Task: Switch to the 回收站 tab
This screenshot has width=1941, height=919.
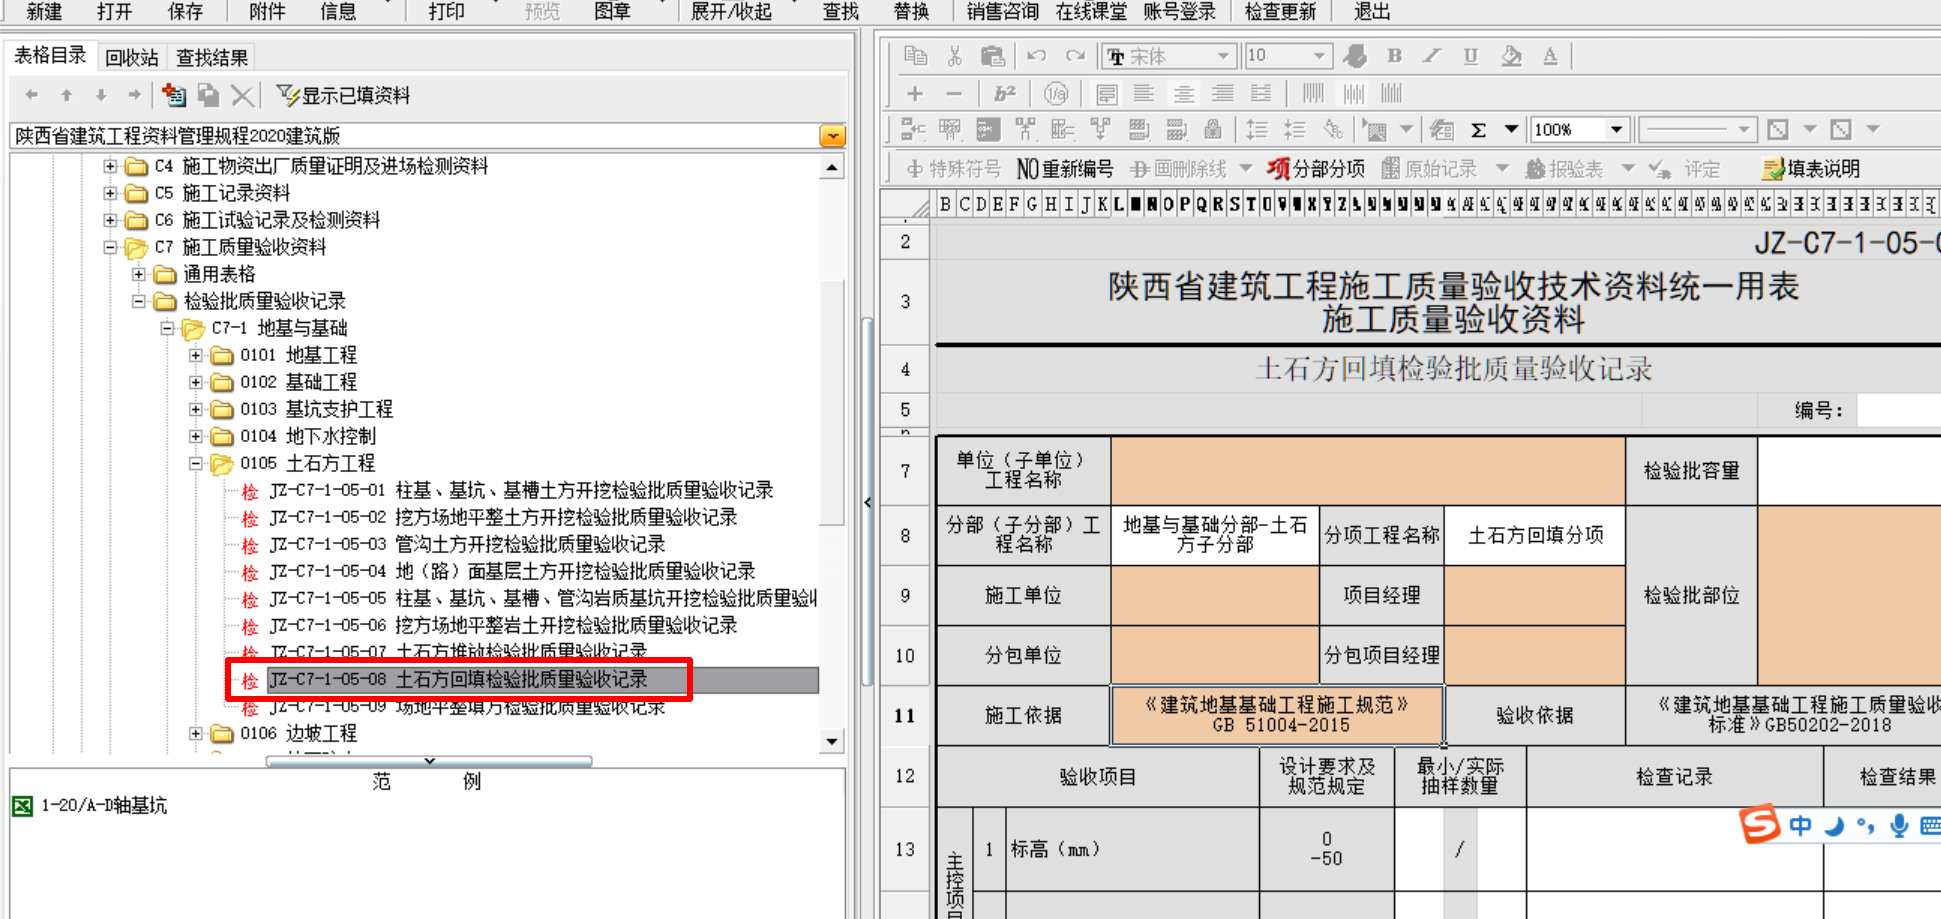Action: click(x=132, y=58)
